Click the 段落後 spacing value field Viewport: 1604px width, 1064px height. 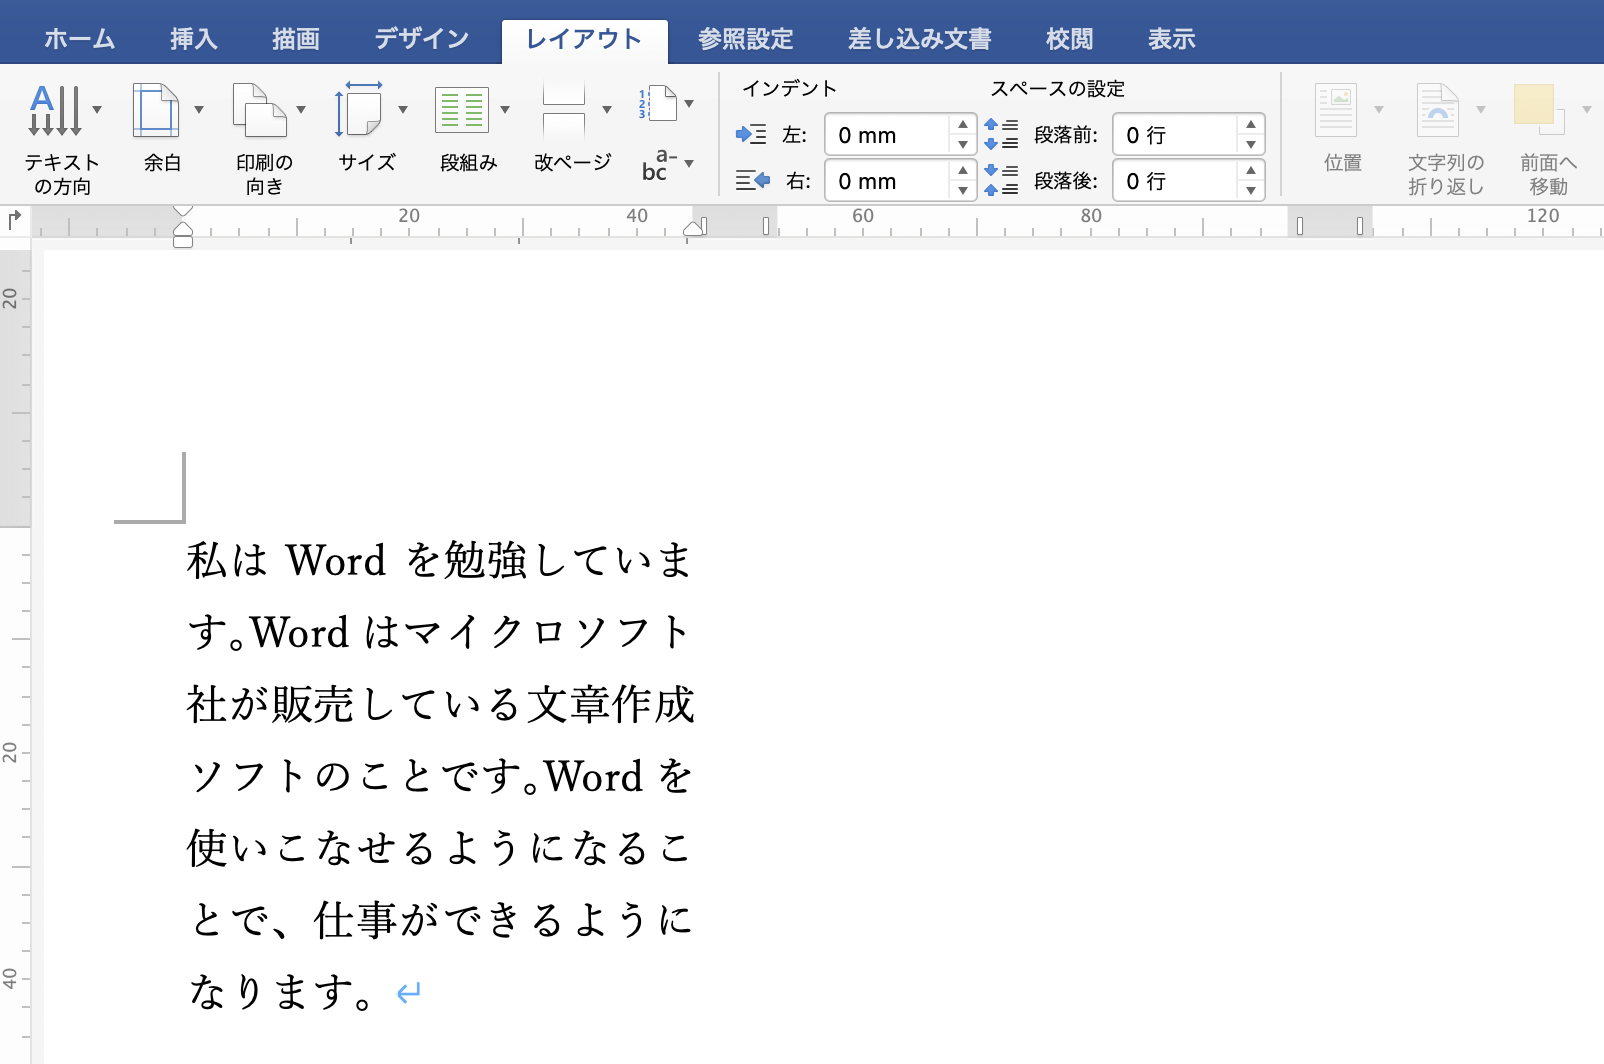tap(1176, 181)
